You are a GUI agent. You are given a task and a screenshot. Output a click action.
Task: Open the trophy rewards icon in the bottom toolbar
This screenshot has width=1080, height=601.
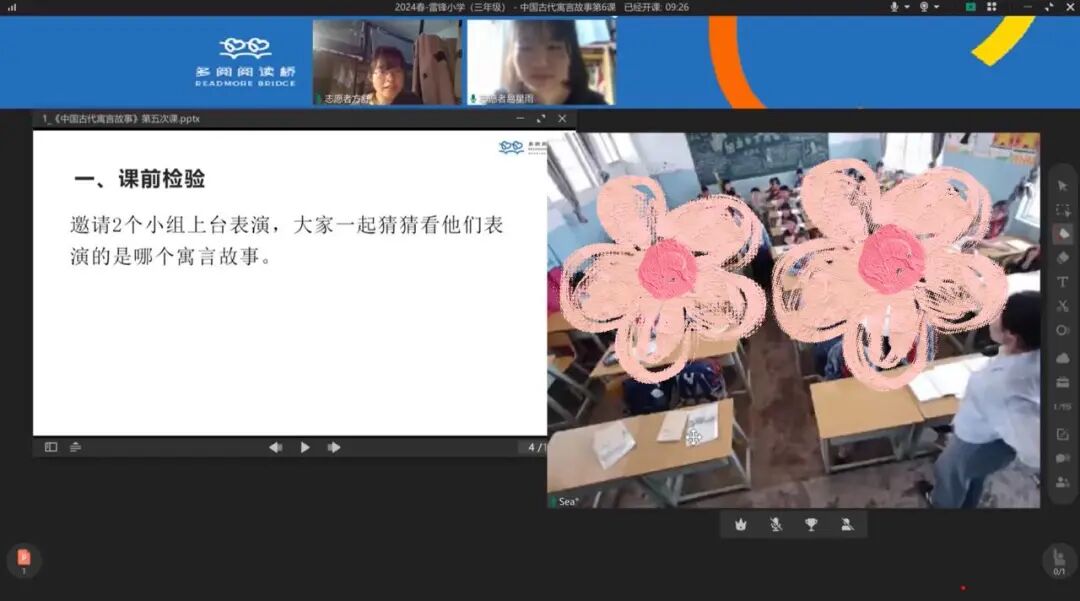(812, 523)
